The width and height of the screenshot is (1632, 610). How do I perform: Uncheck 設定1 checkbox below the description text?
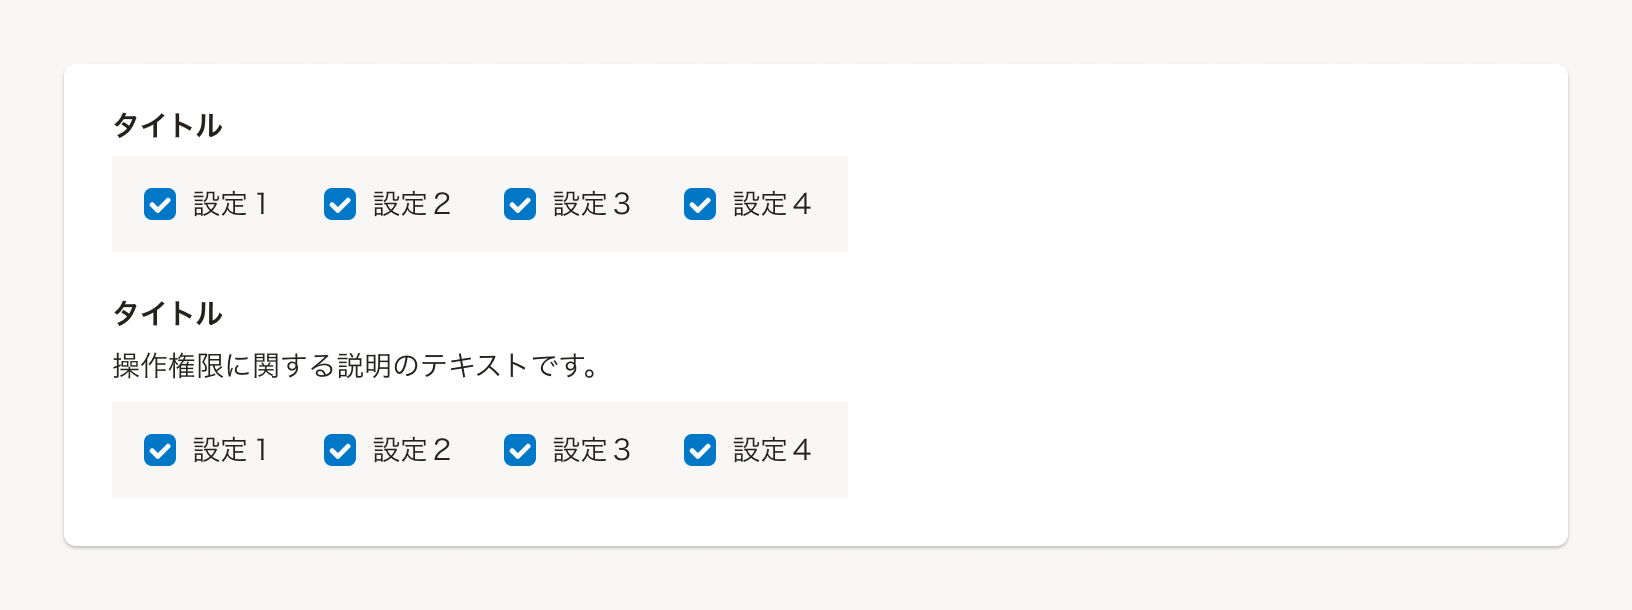pos(160,450)
